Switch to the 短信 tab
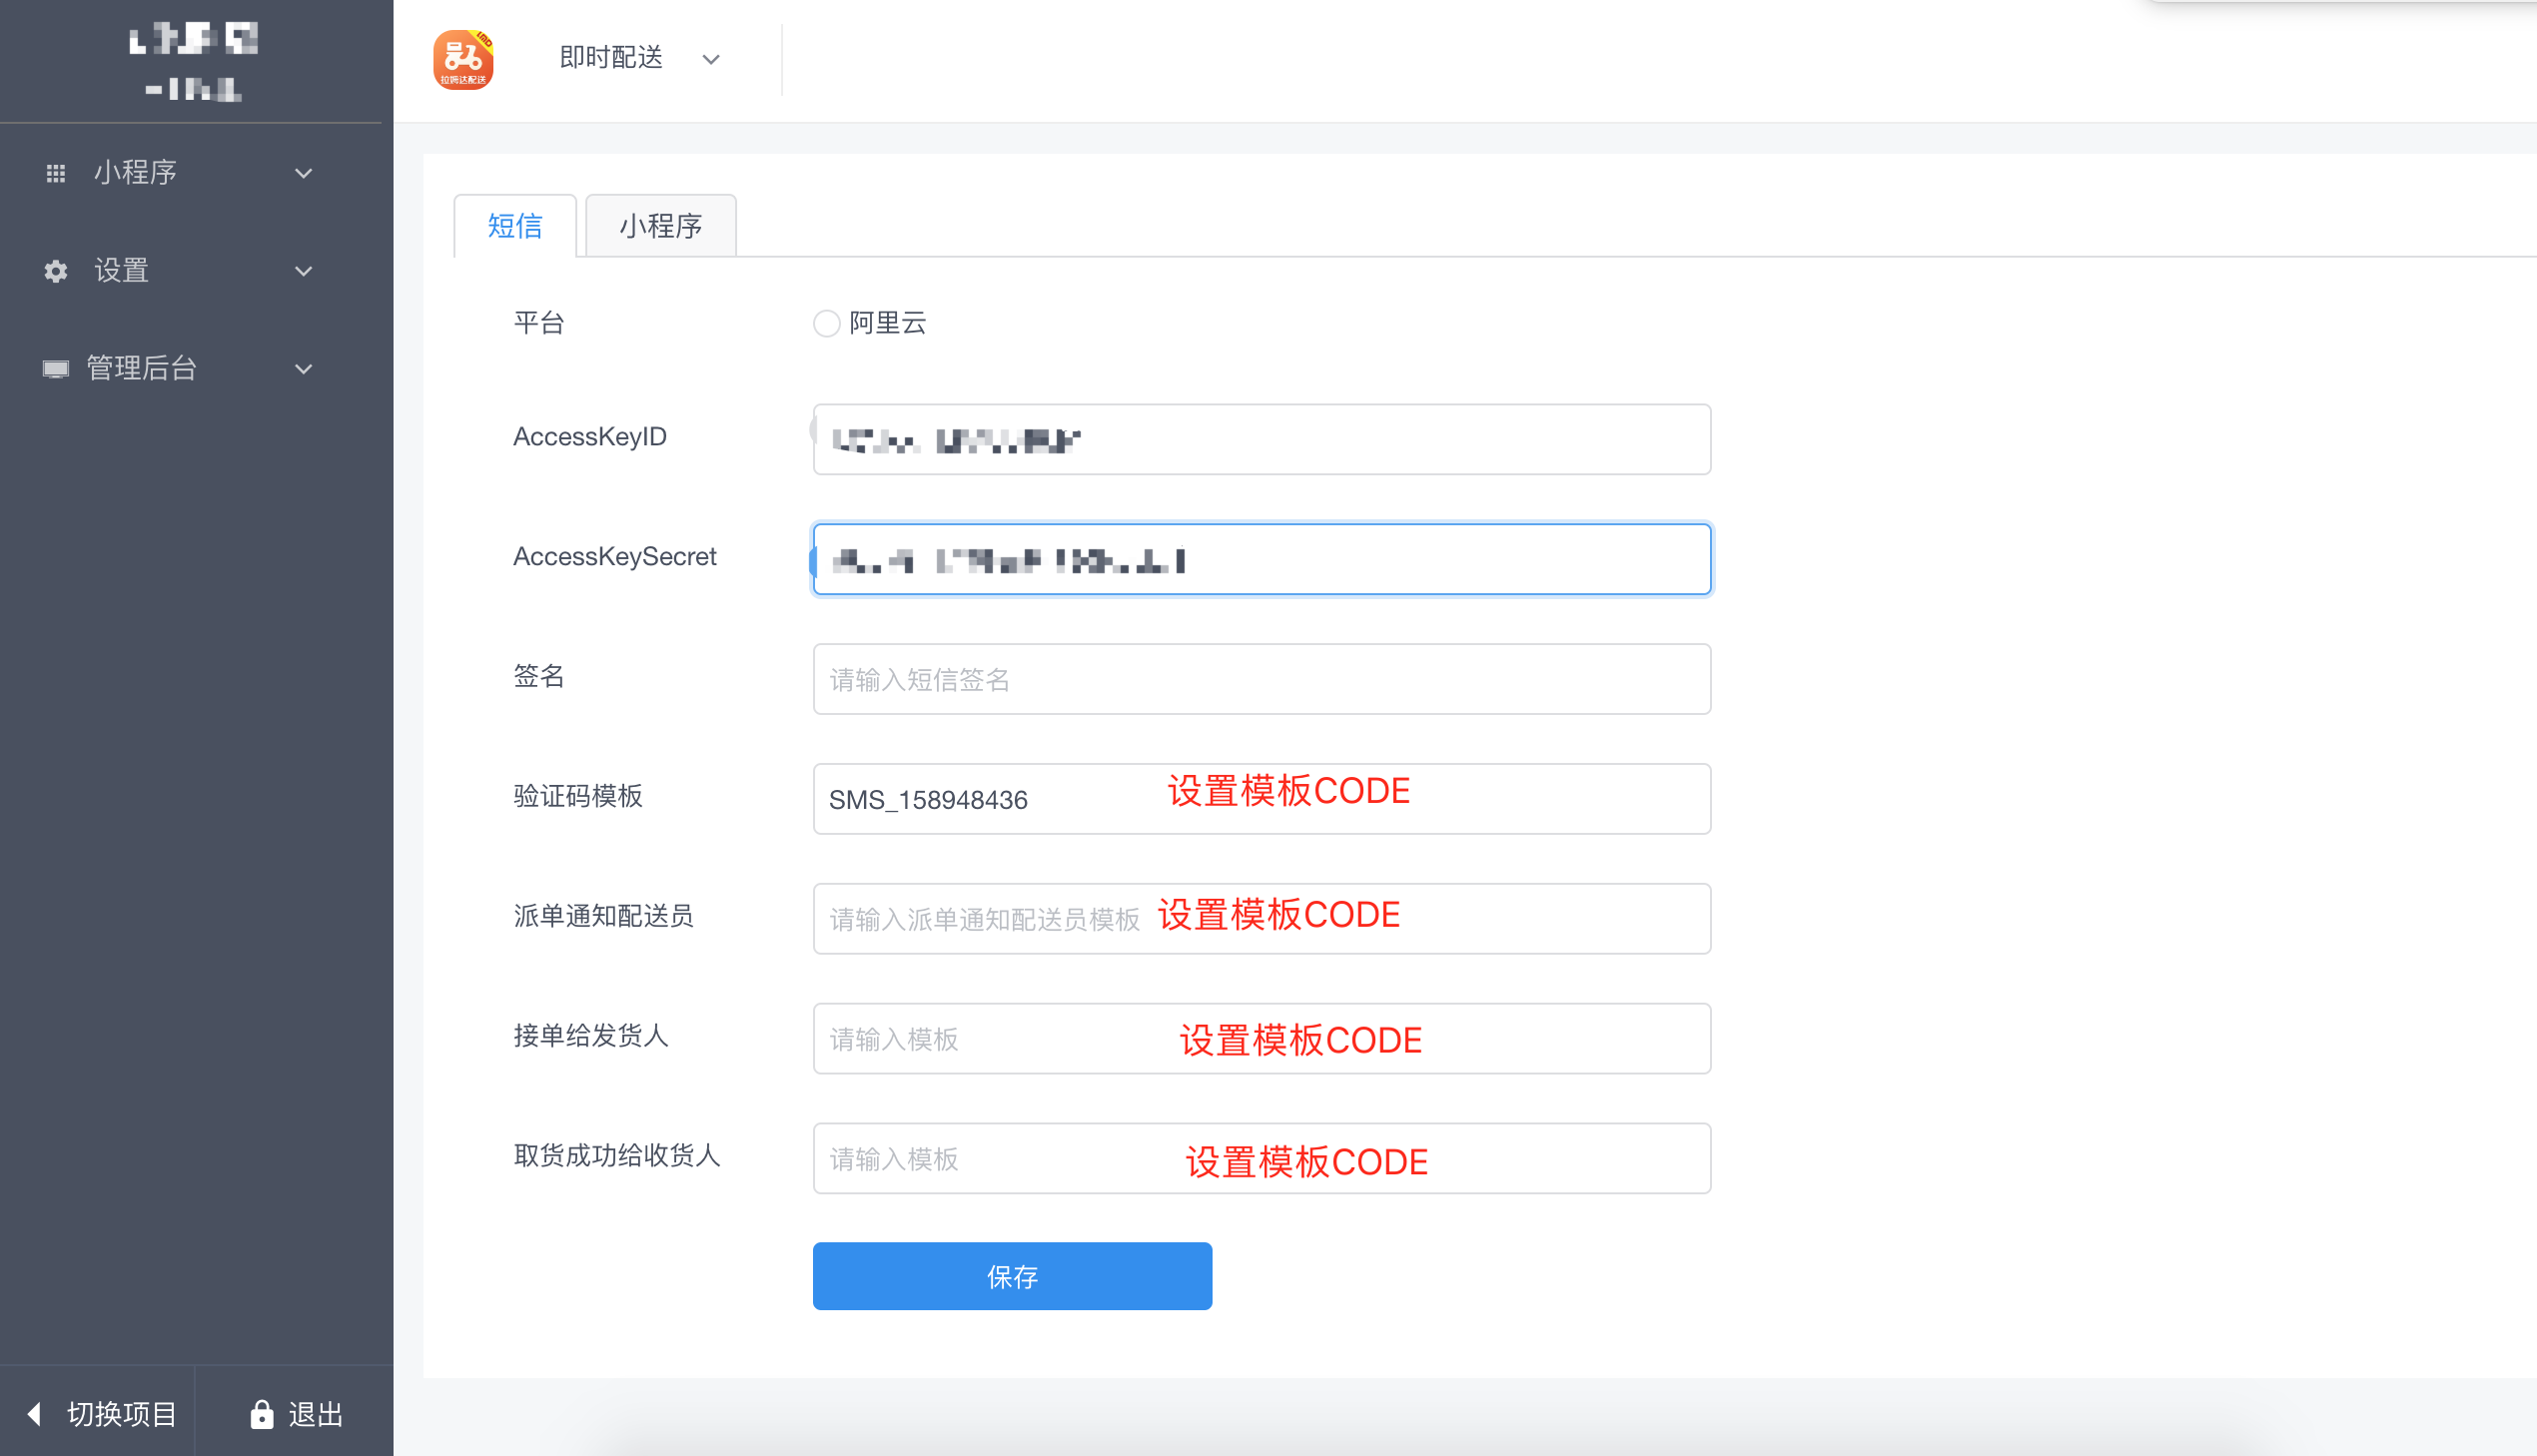 click(x=515, y=225)
